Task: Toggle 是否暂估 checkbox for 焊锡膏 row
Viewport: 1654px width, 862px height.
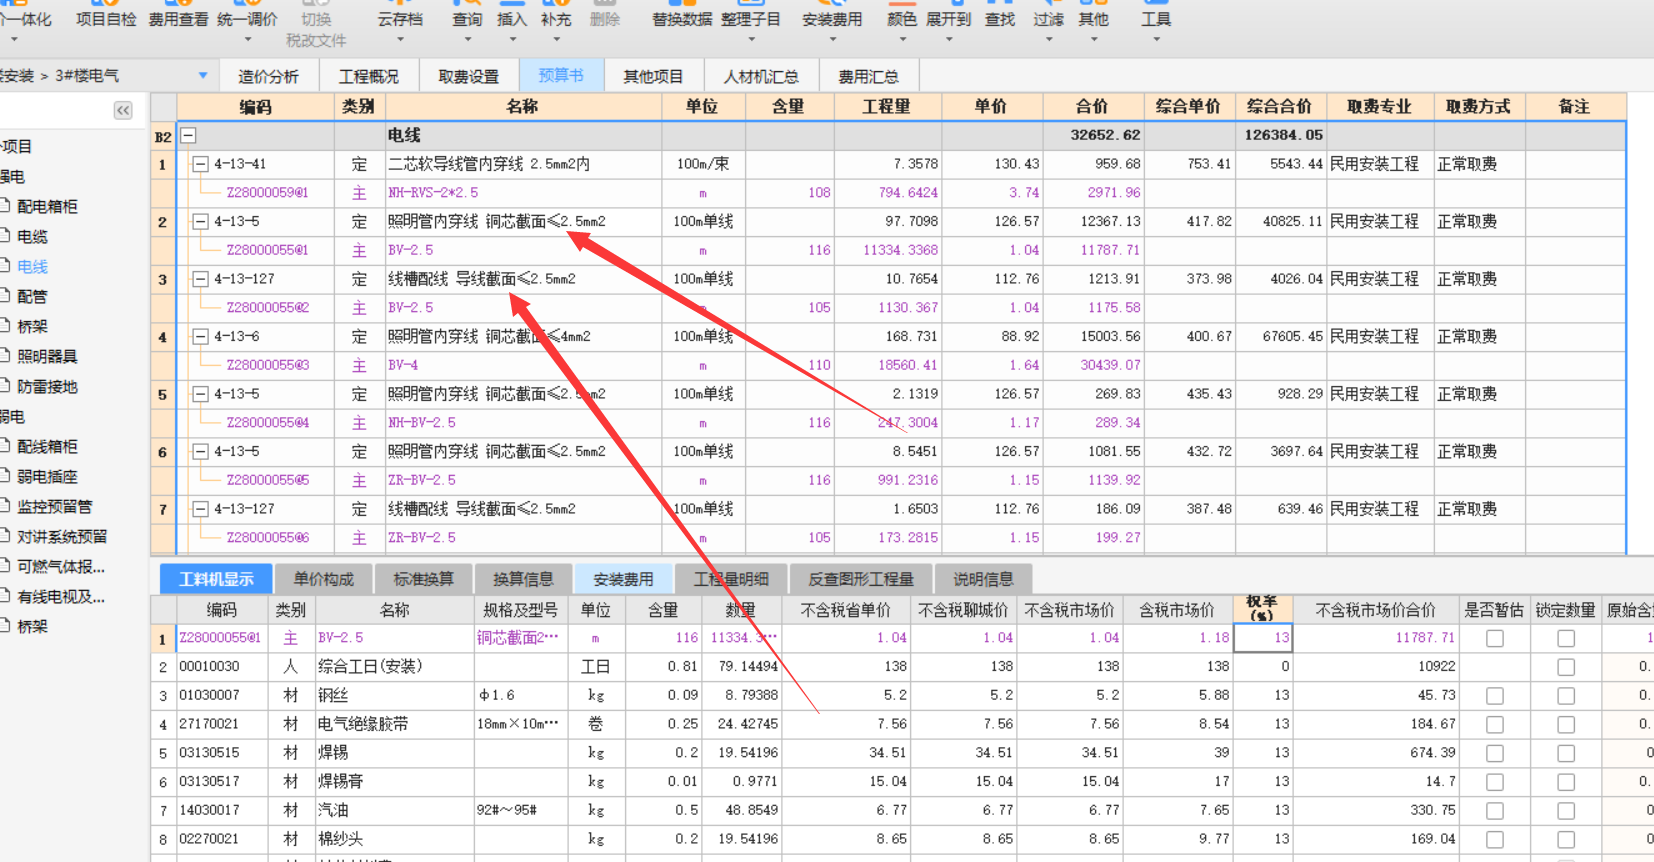Action: coord(1495,782)
